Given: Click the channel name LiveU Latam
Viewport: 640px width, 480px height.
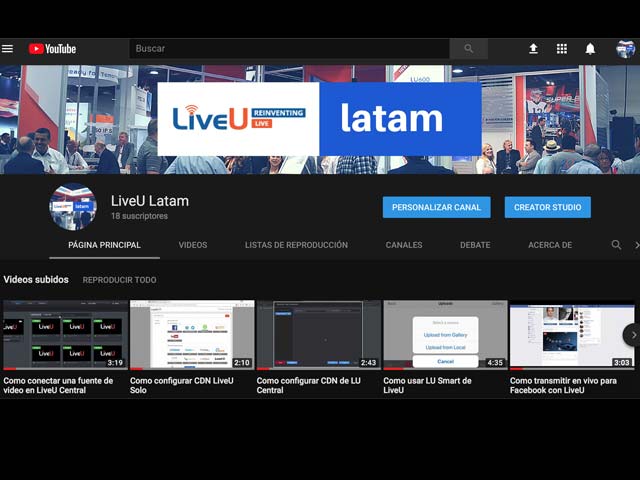Looking at the screenshot, I should click(x=150, y=201).
